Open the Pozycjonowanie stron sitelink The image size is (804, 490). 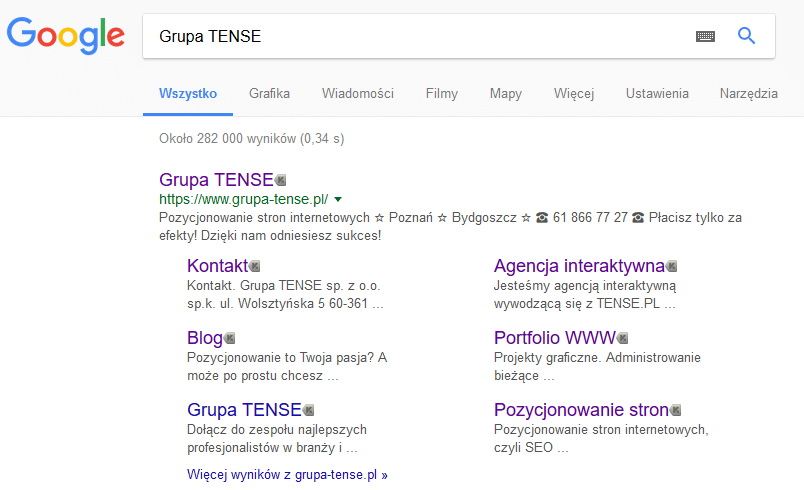[581, 410]
